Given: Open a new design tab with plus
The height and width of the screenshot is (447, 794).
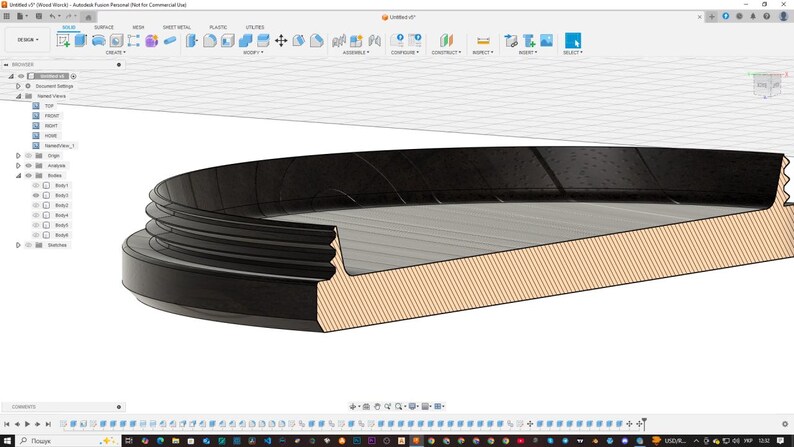Looking at the screenshot, I should pos(712,17).
